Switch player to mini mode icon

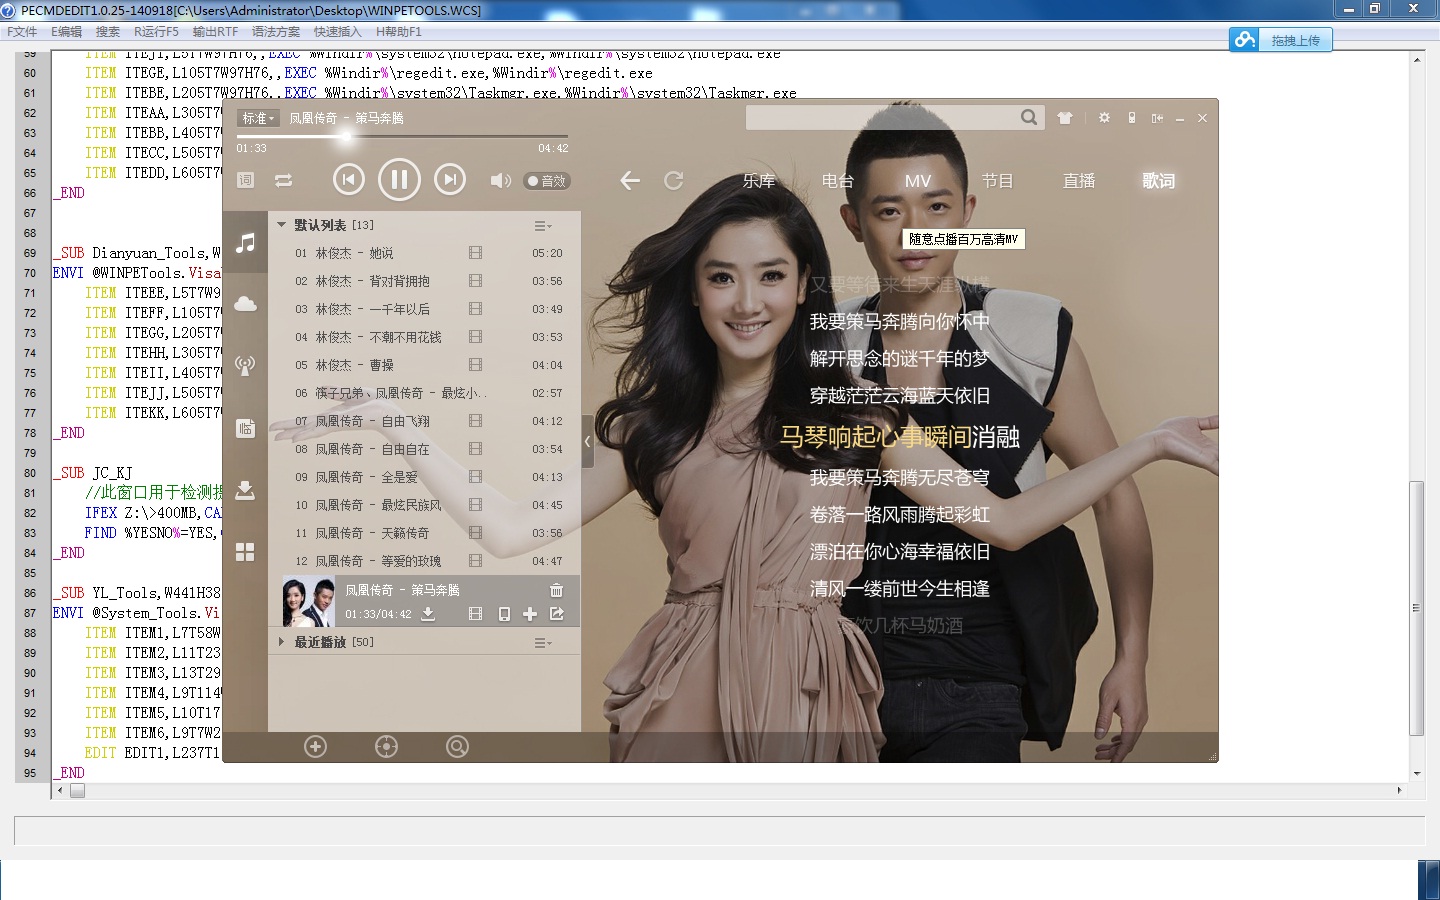[1157, 118]
